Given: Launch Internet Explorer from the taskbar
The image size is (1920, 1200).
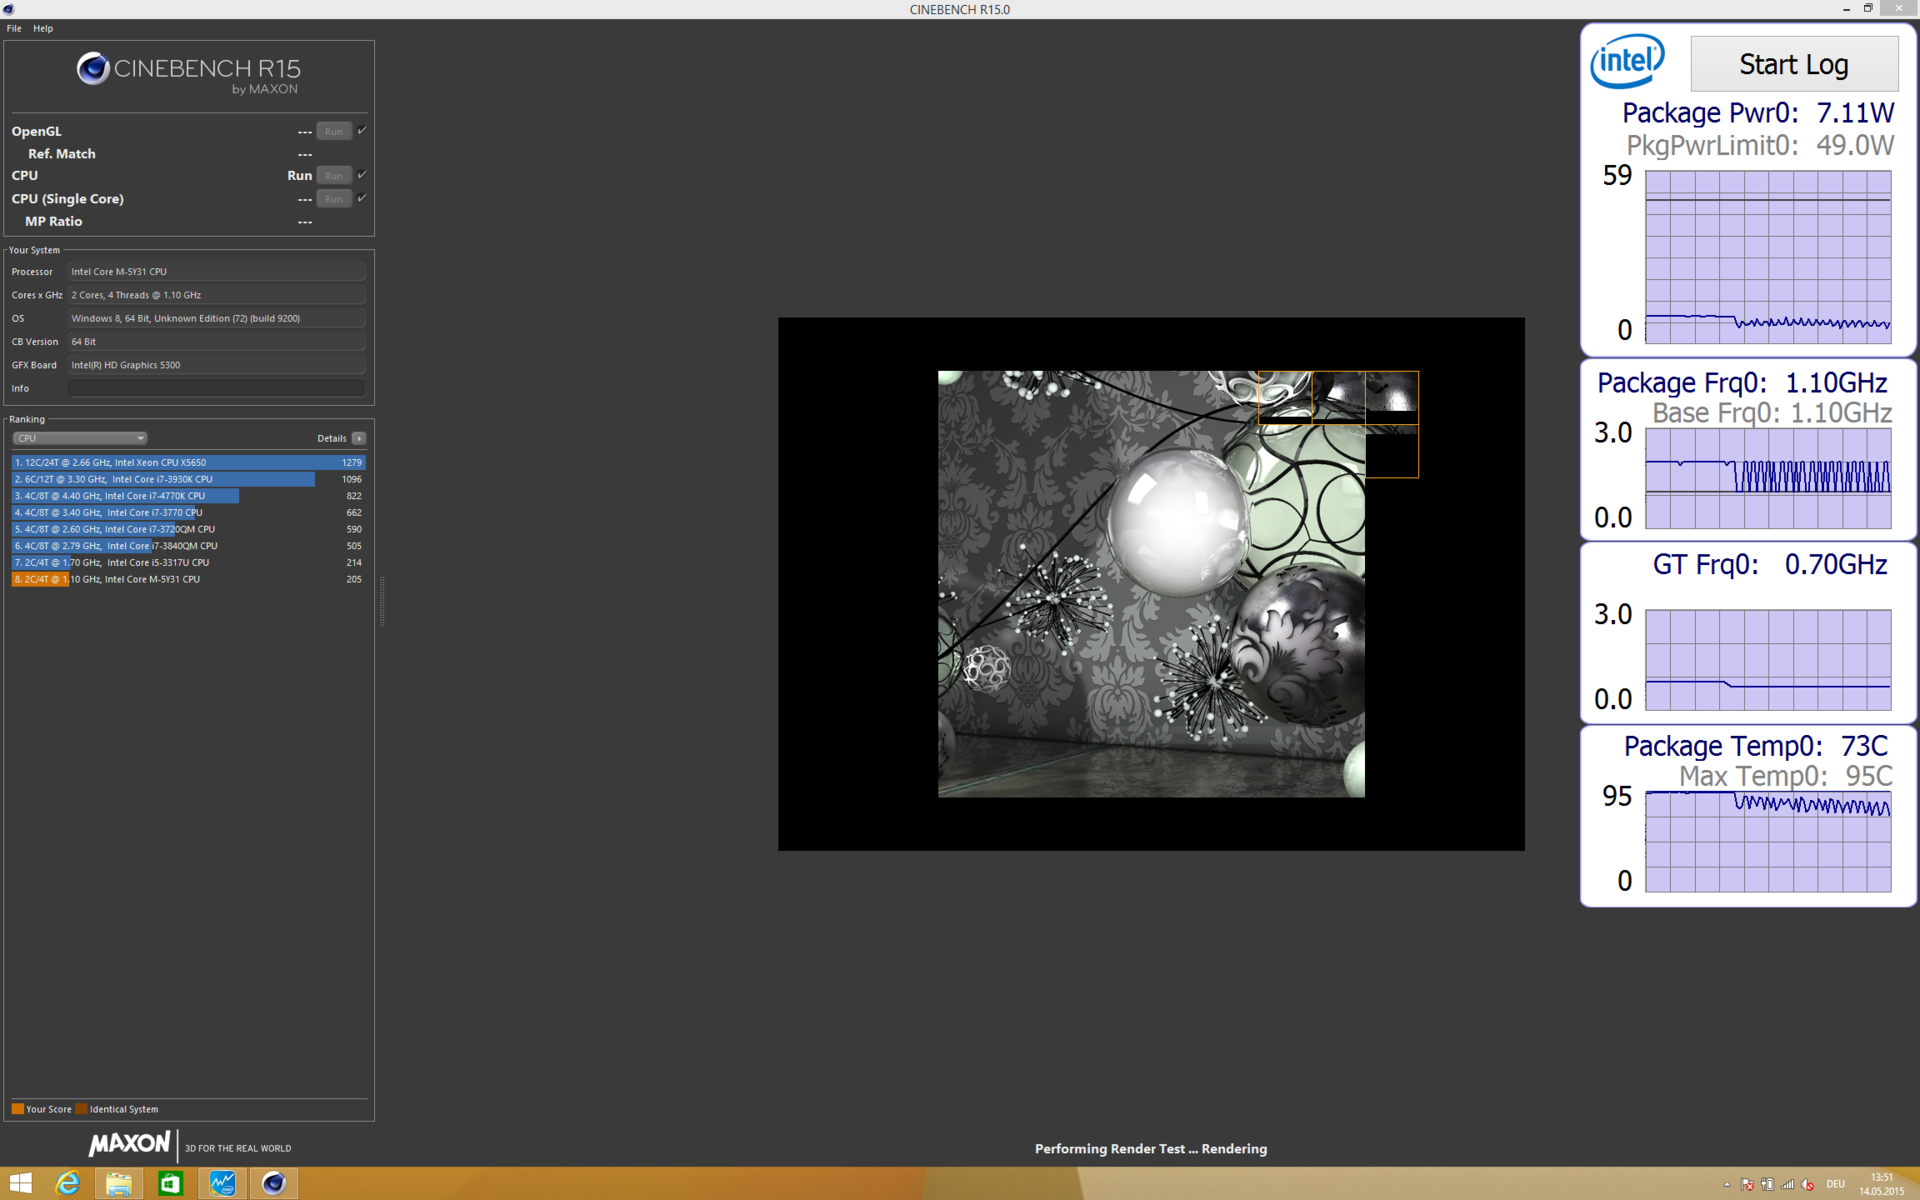Looking at the screenshot, I should pos(68,1184).
